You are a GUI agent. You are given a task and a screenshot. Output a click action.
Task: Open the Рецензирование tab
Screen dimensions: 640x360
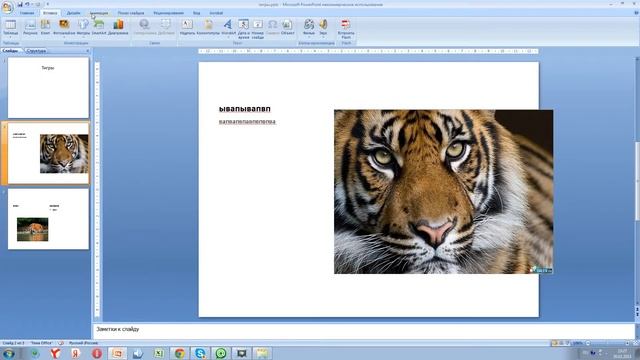[169, 13]
